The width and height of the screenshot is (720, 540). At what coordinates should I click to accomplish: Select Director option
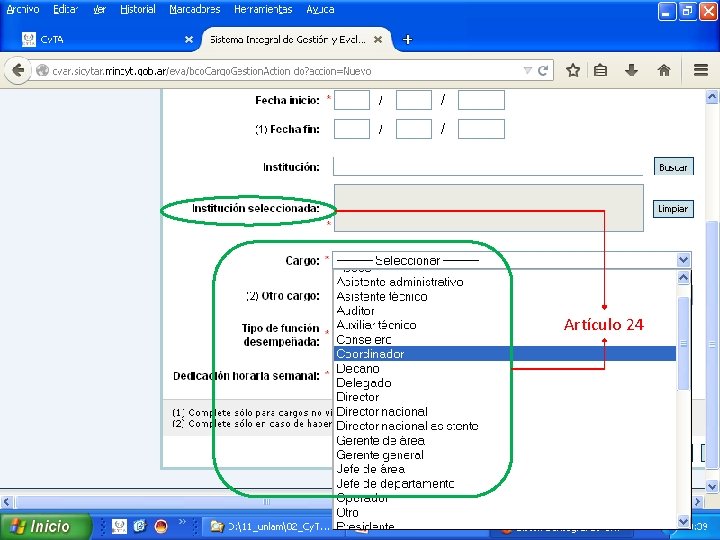click(505, 397)
